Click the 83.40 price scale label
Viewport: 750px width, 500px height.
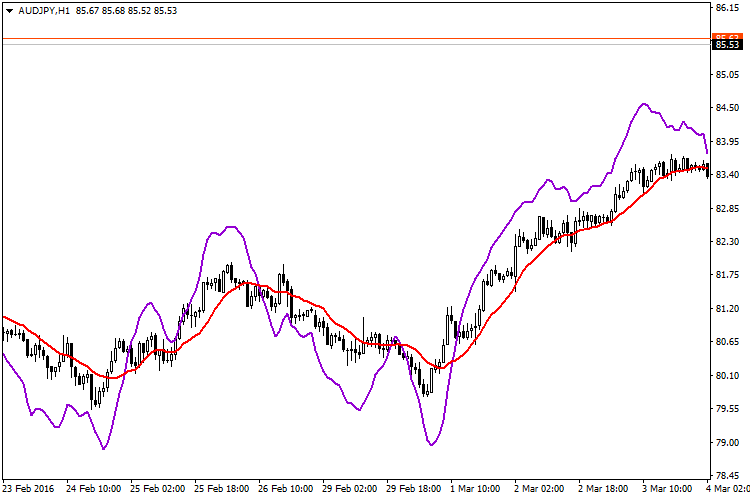[x=727, y=175]
